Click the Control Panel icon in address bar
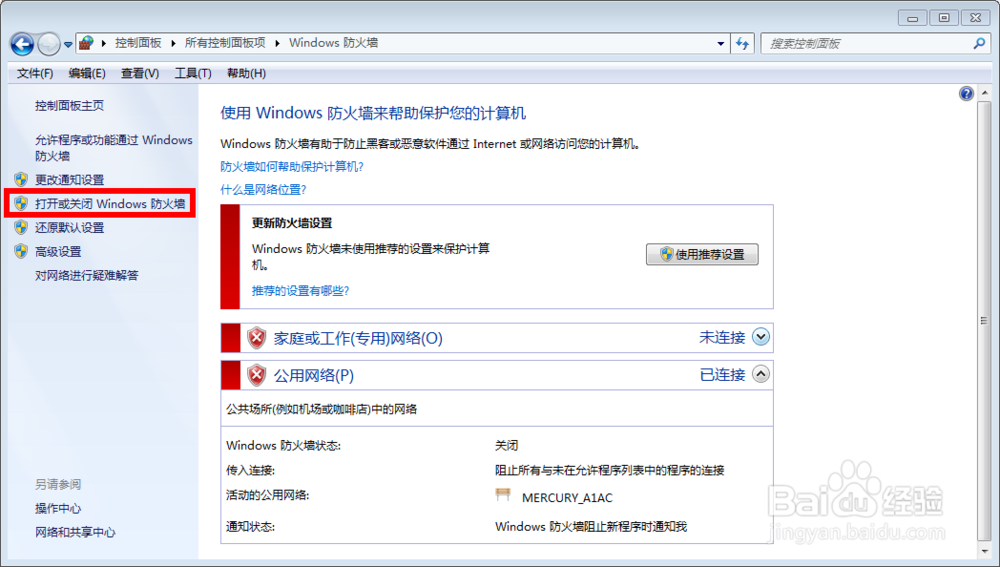1000x567 pixels. click(87, 43)
